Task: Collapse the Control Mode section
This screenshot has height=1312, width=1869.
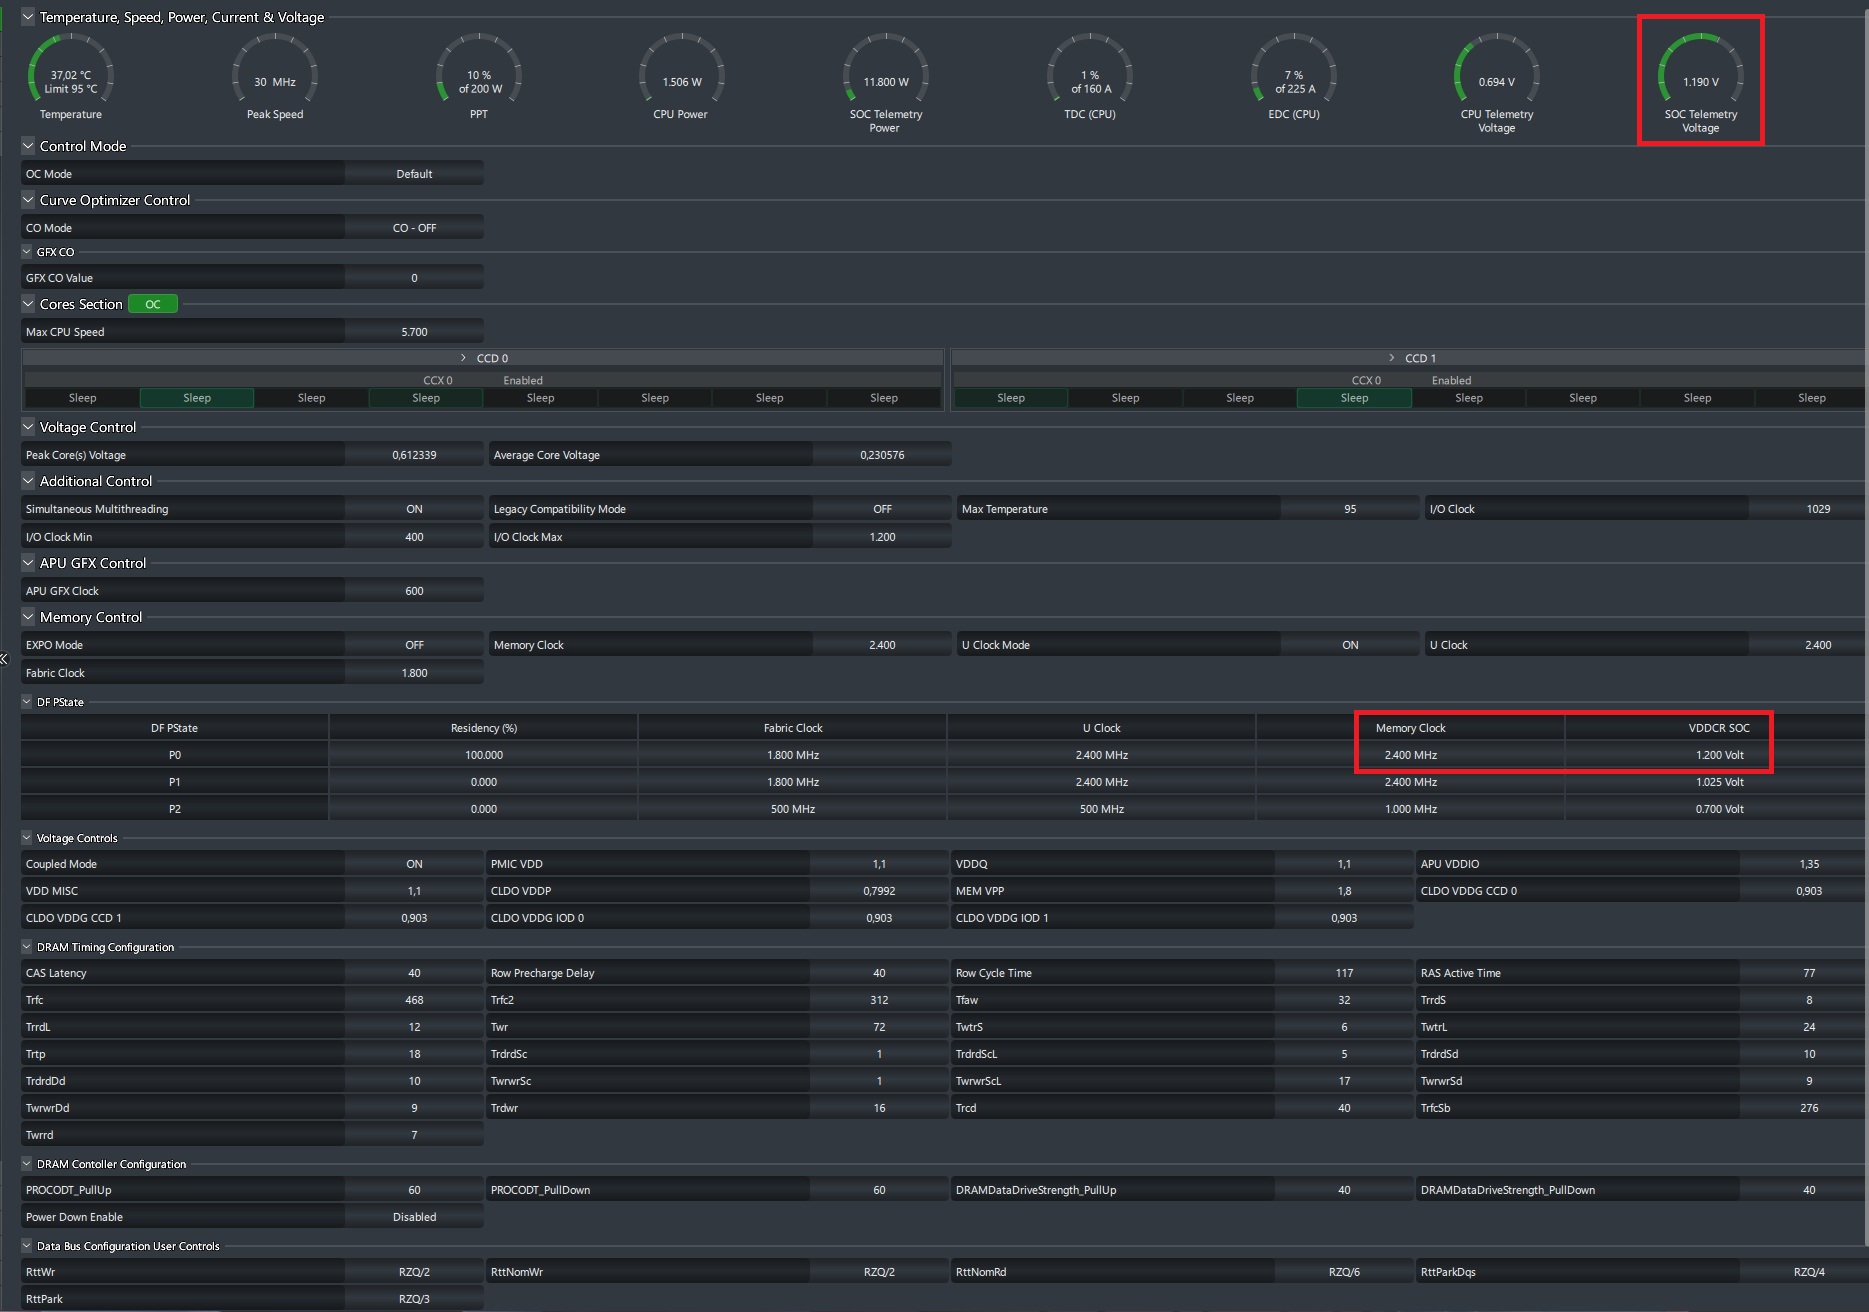Action: [x=28, y=146]
